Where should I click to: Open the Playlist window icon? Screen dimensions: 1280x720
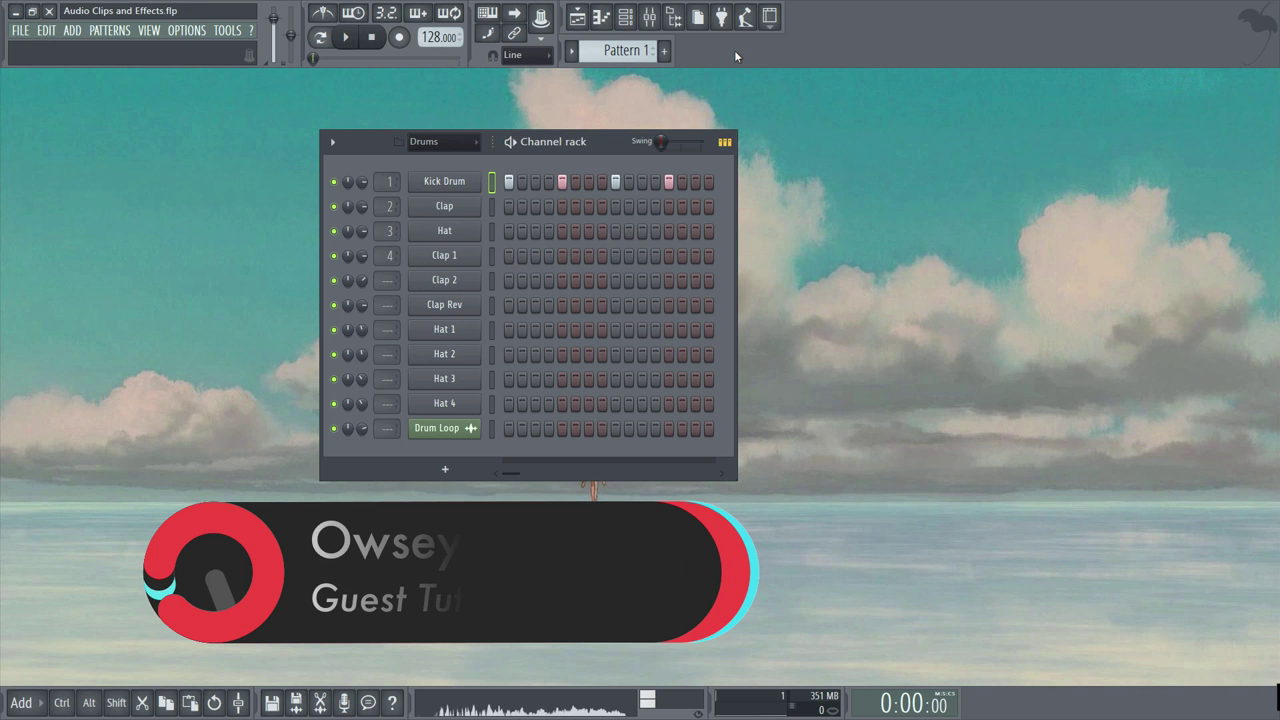coord(577,17)
